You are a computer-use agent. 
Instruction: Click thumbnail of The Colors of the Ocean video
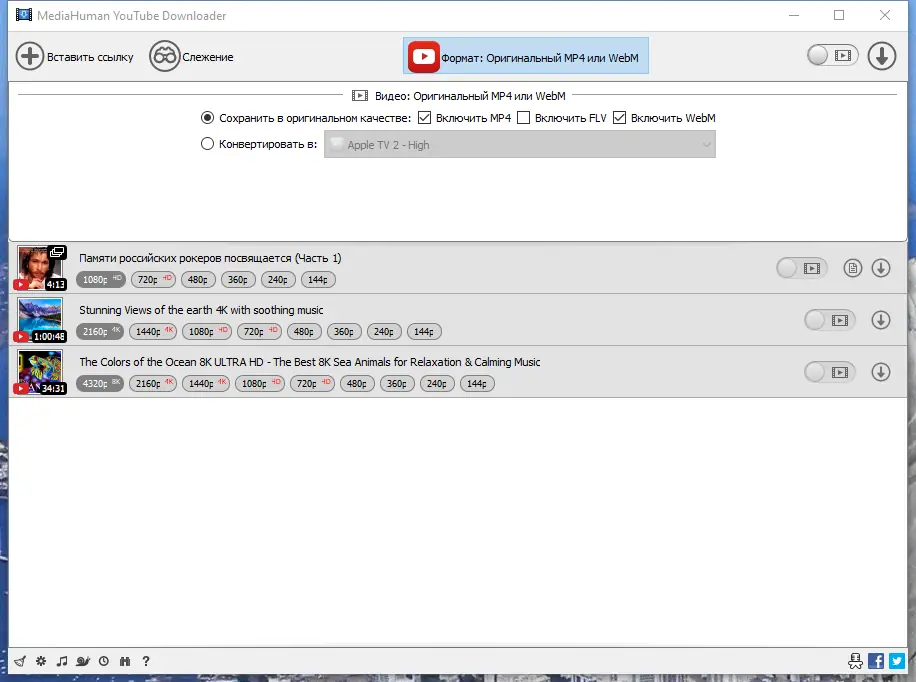point(41,372)
